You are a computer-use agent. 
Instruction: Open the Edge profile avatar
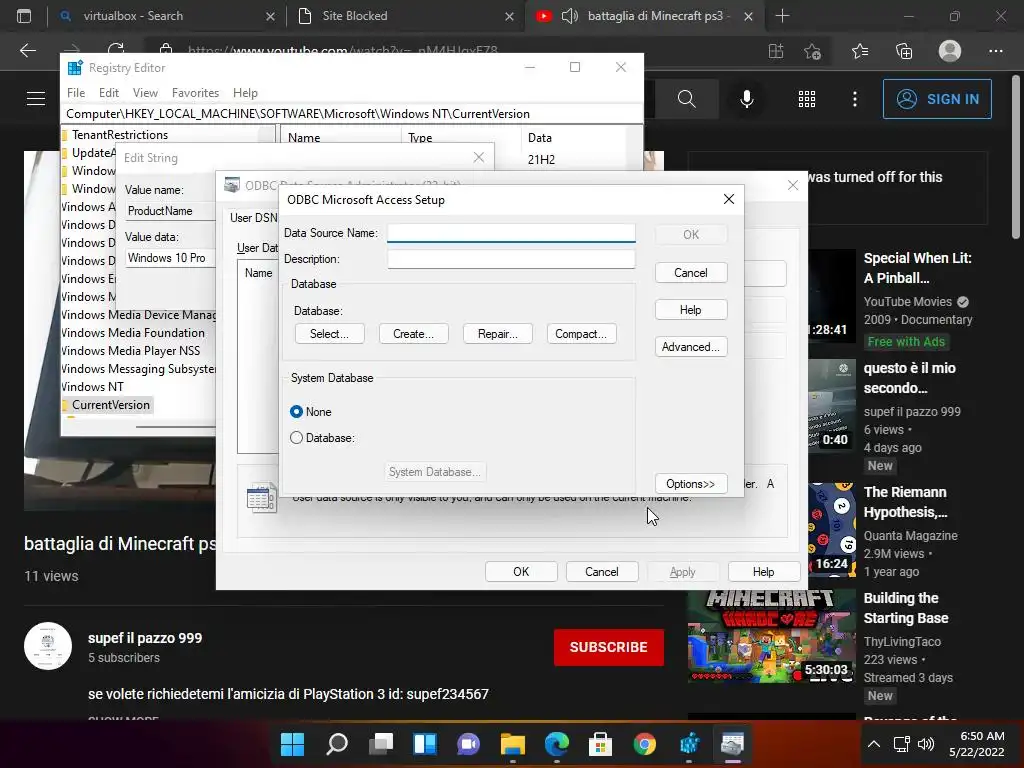pos(950,50)
